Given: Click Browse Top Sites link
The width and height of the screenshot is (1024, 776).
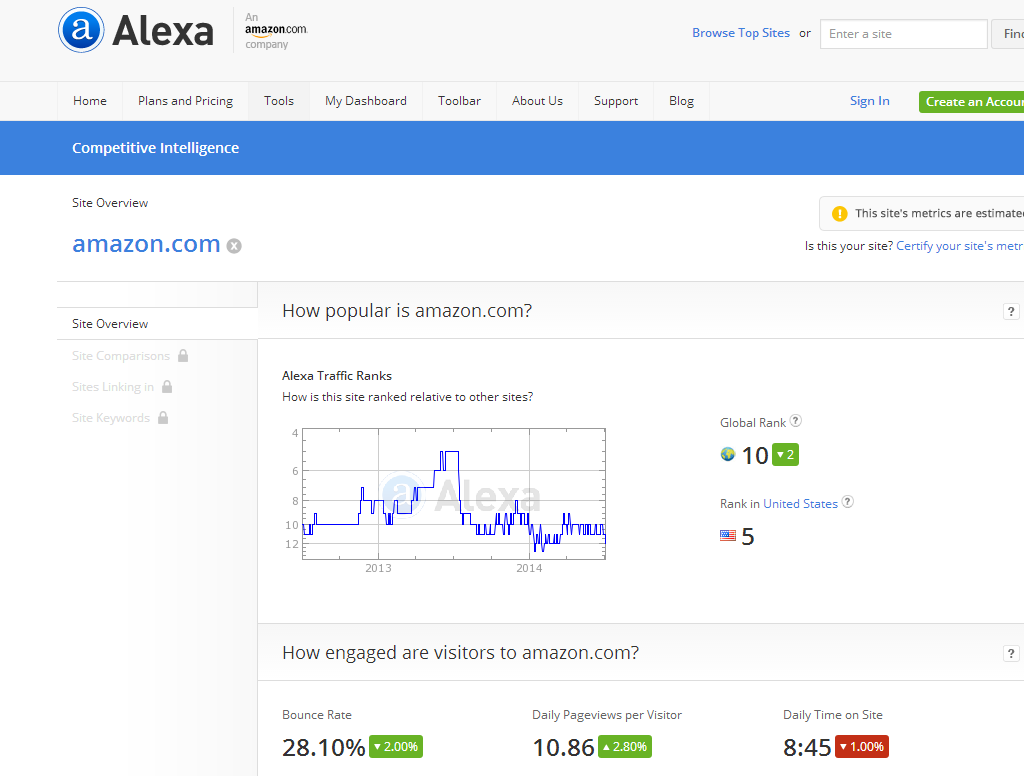Looking at the screenshot, I should (741, 33).
